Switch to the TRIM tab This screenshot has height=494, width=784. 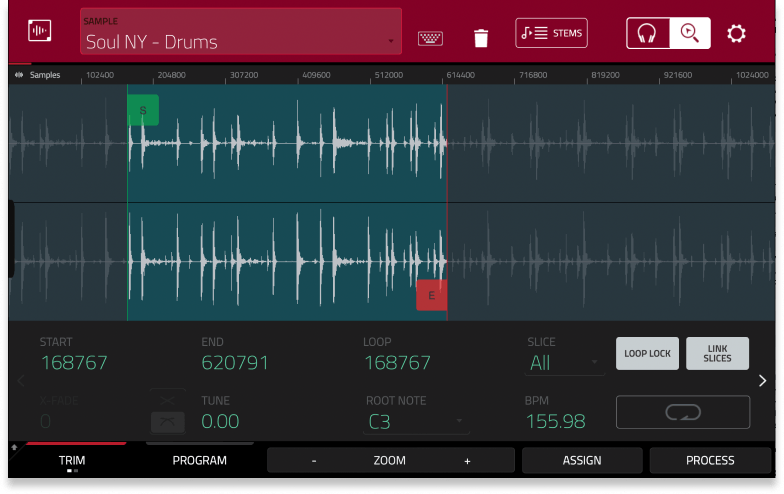click(x=72, y=461)
